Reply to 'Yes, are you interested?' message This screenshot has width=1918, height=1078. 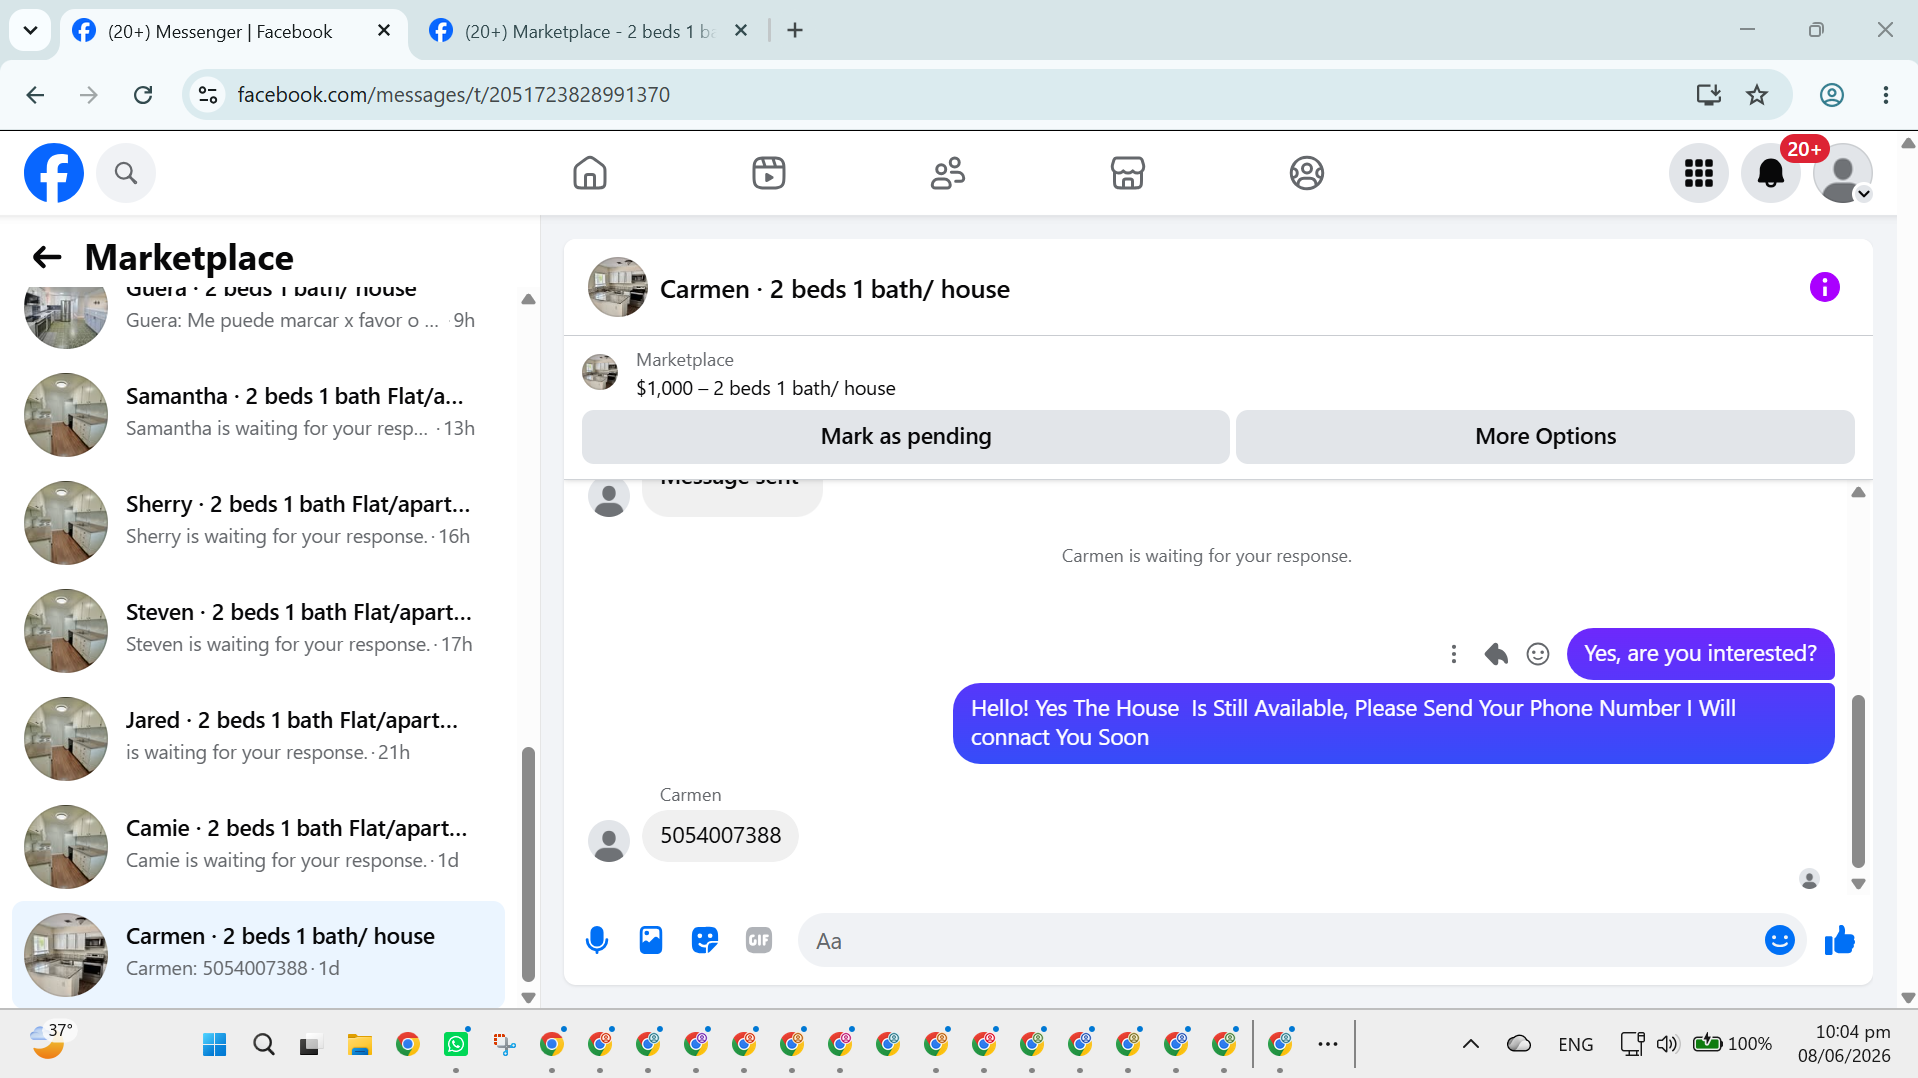[1496, 654]
